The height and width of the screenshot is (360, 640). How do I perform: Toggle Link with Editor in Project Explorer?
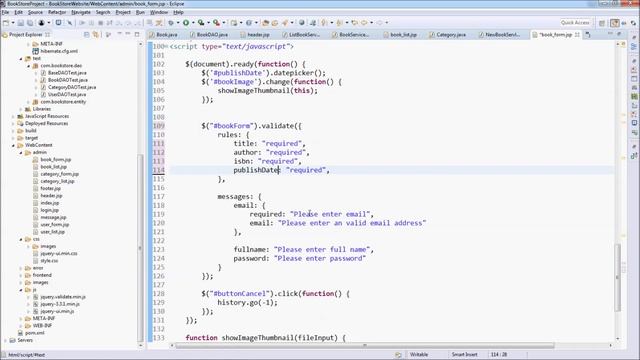click(96, 35)
